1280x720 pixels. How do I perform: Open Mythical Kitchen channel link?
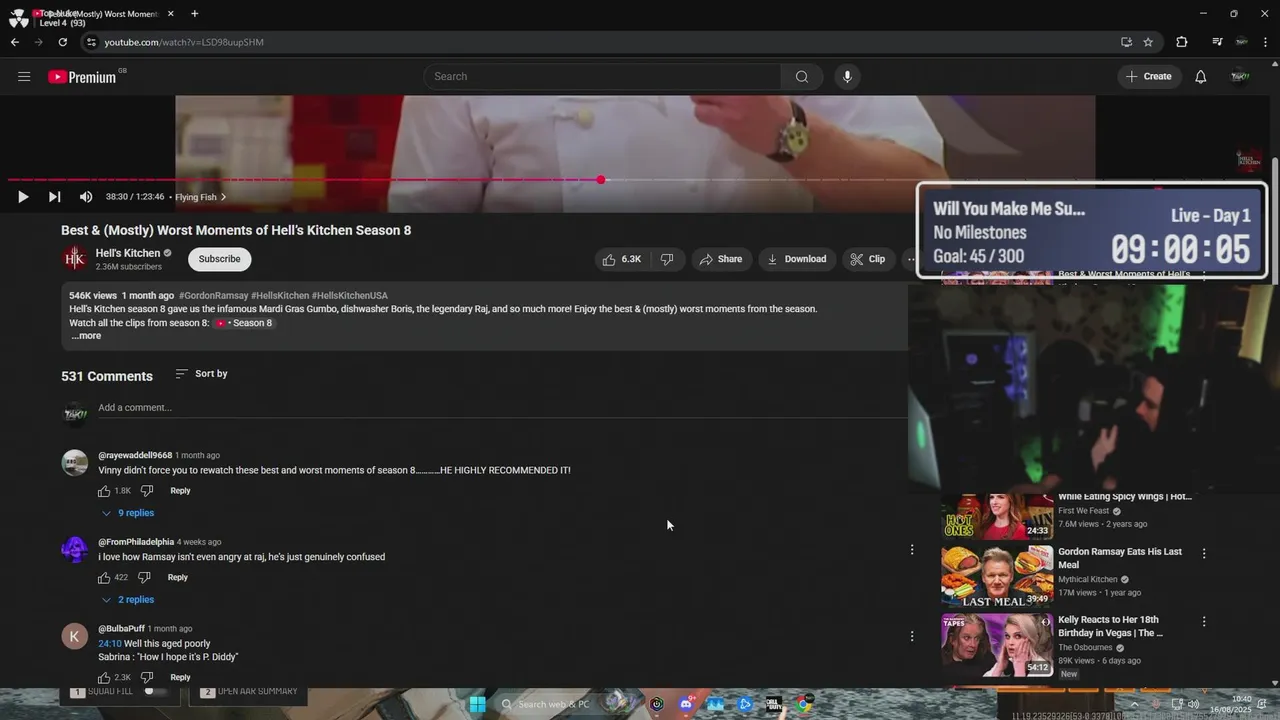click(1088, 580)
